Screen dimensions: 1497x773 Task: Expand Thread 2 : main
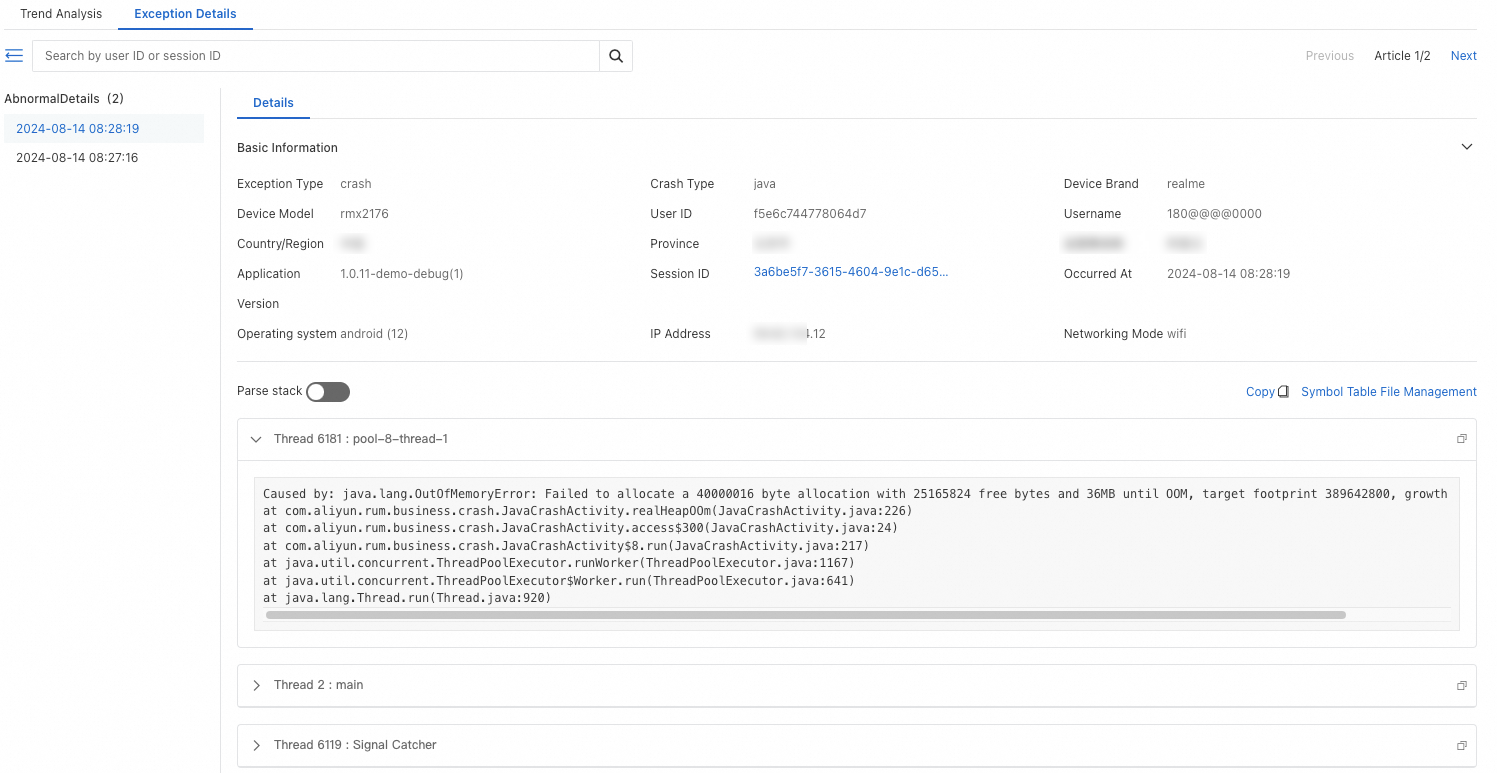pos(256,685)
